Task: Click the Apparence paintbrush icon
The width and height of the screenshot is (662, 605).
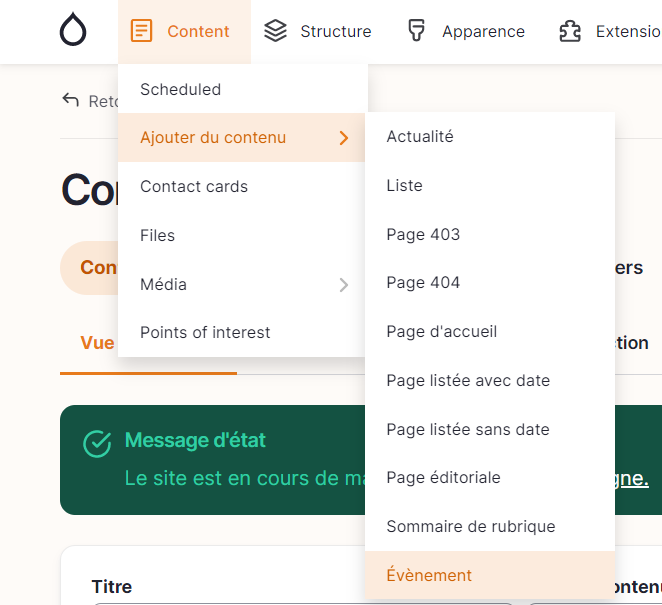Action: point(417,31)
